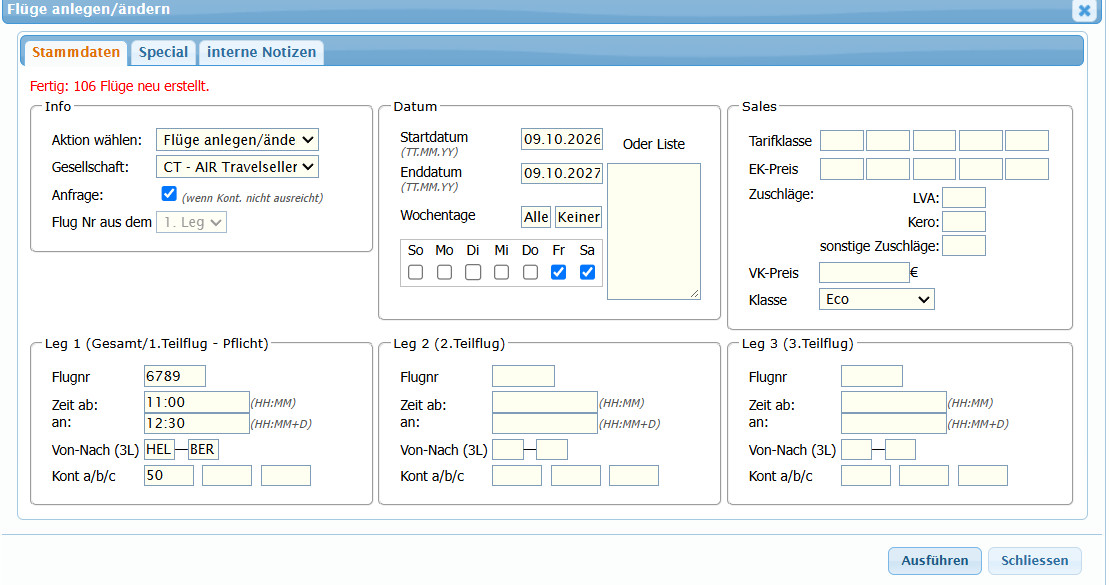Uncheck the Sa weekday checkbox

587,272
